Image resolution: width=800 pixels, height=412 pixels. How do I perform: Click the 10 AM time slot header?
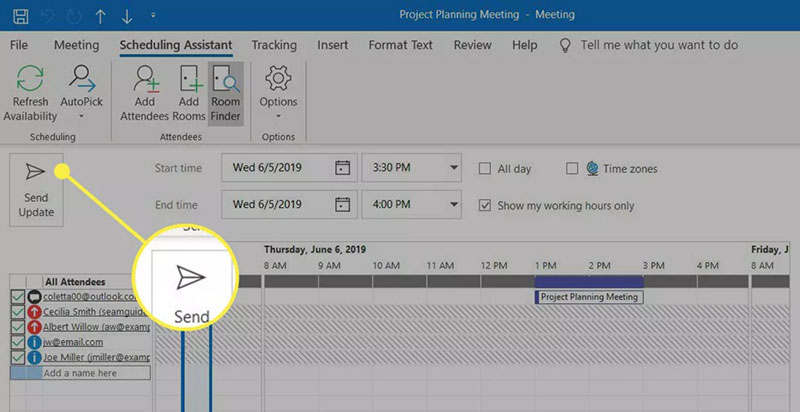tap(386, 266)
